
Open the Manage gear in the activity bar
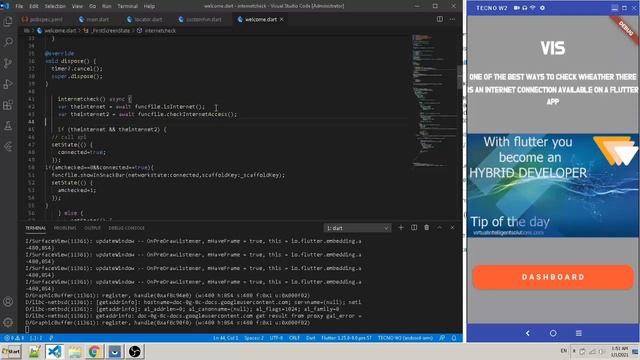pos(8,322)
